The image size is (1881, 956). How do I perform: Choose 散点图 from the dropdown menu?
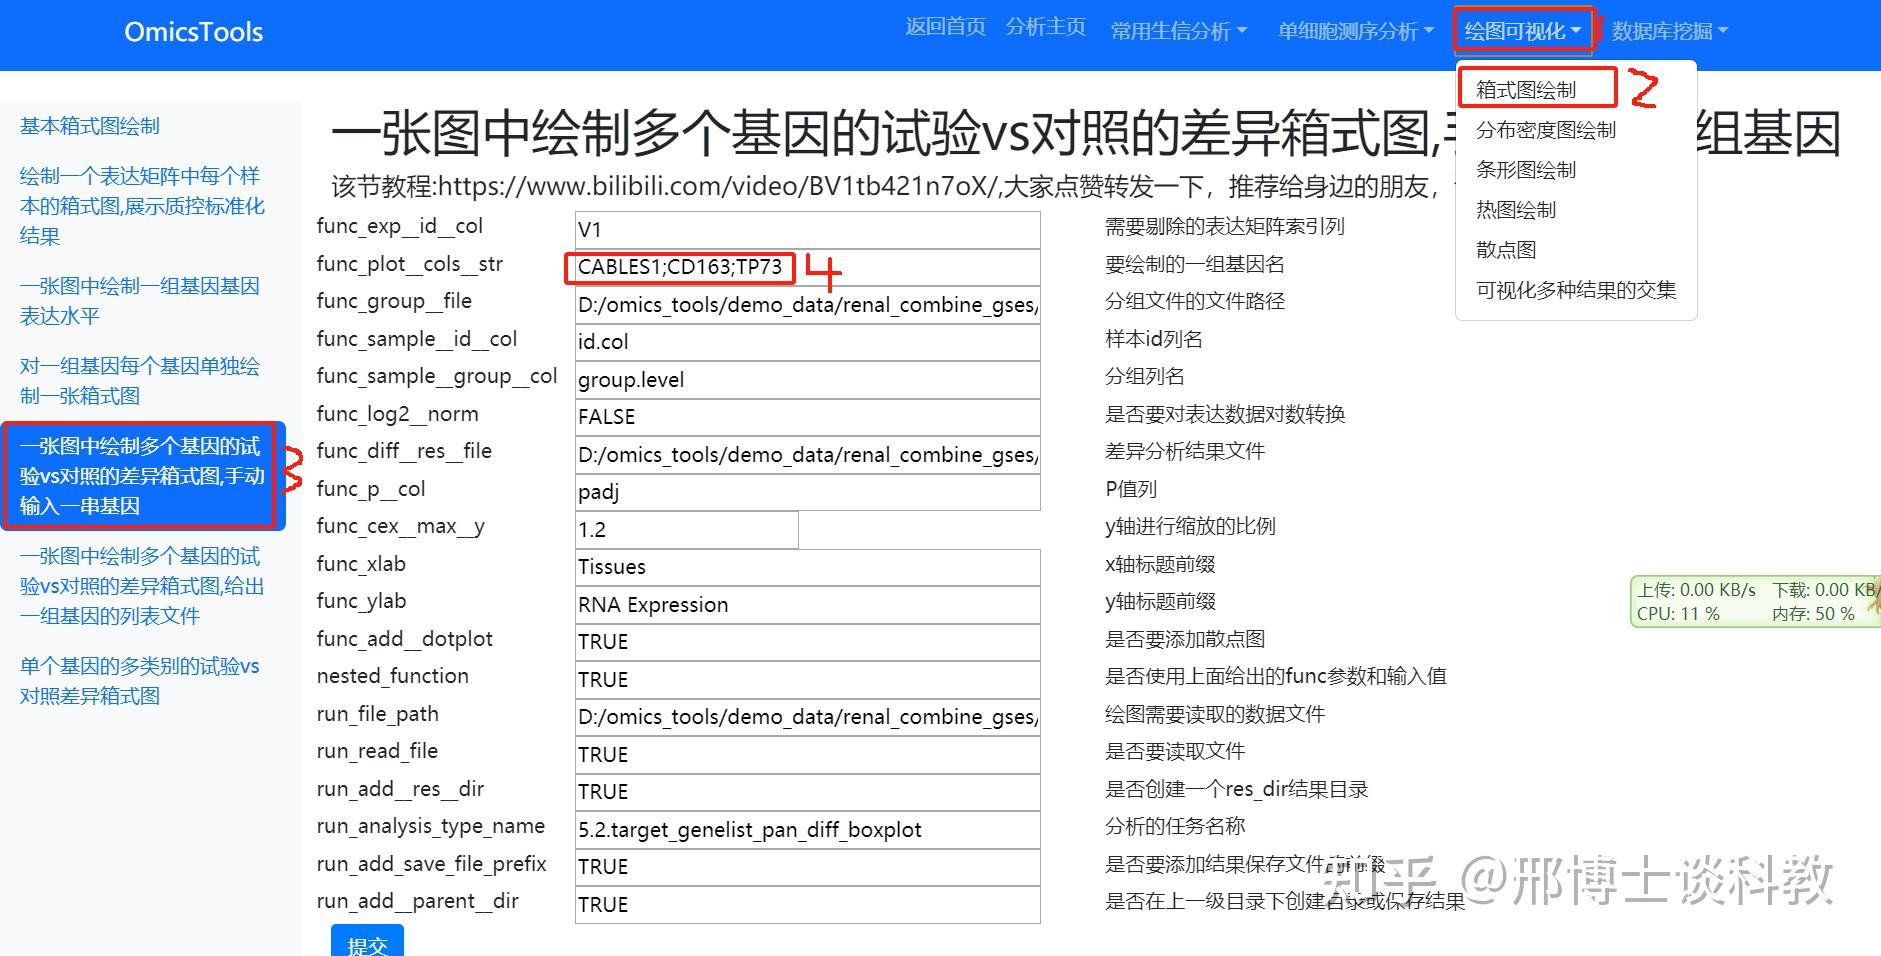(1504, 250)
